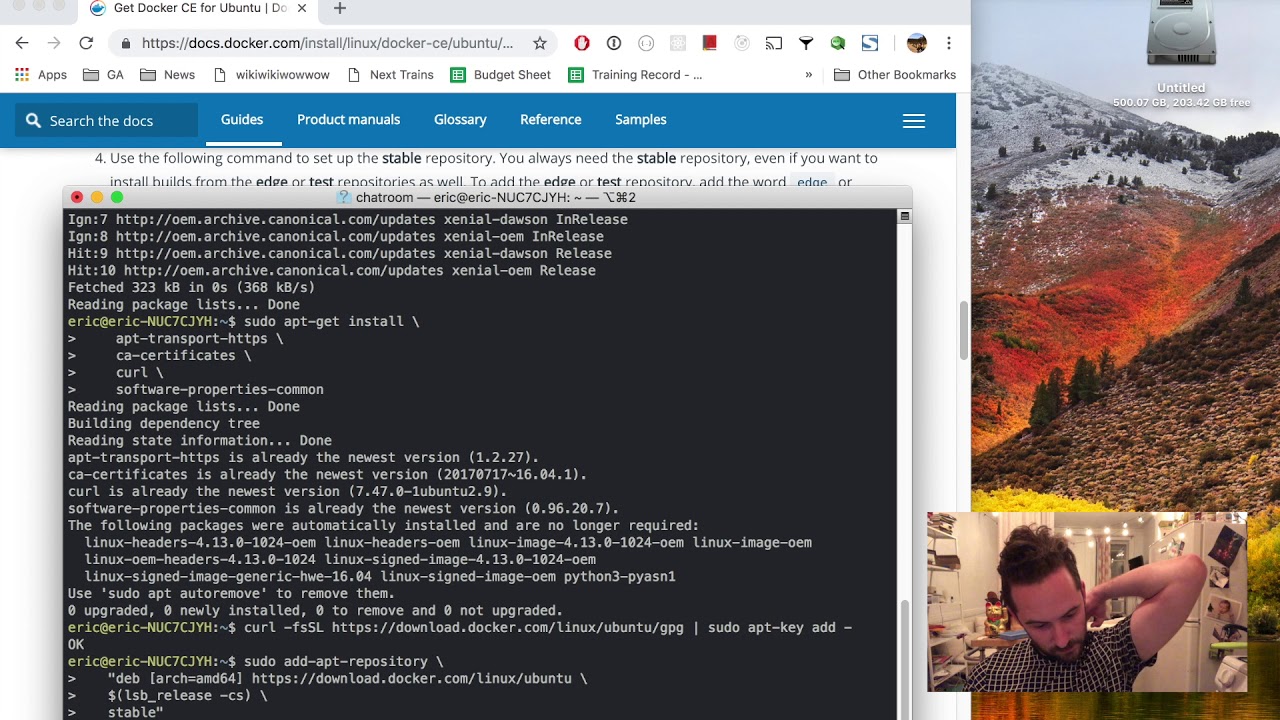Show hidden bookmarks with the chevron
Screen dimensions: 1280x720
coord(809,75)
